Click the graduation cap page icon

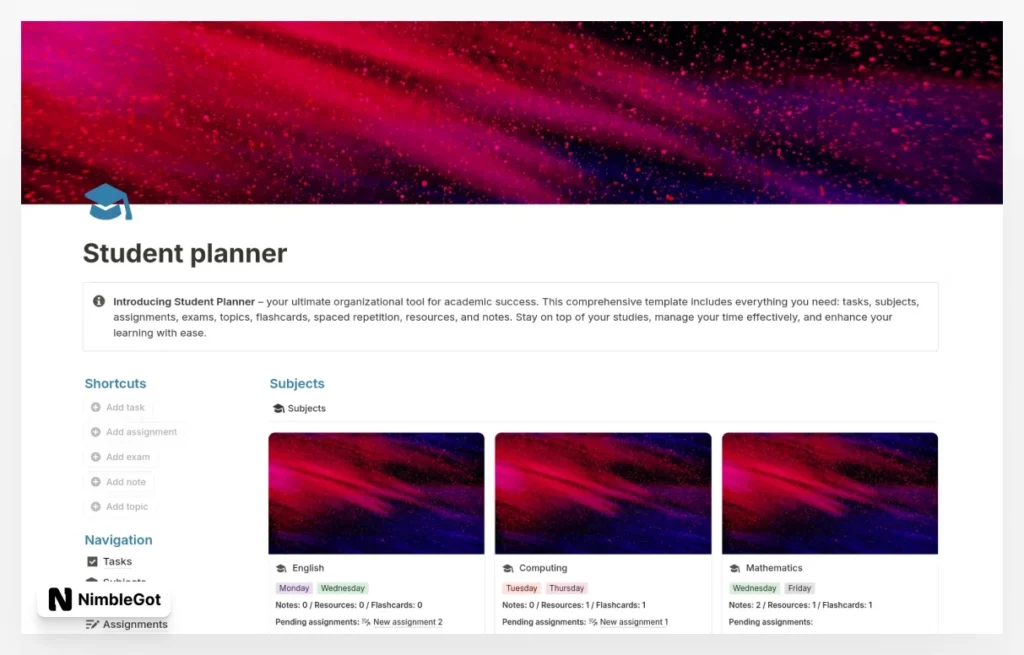tap(106, 202)
